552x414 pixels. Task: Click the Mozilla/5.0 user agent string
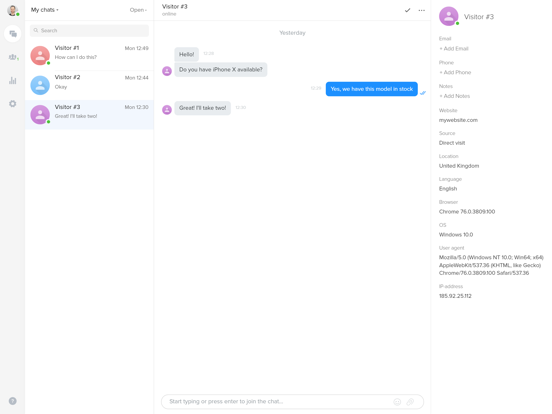(x=491, y=265)
